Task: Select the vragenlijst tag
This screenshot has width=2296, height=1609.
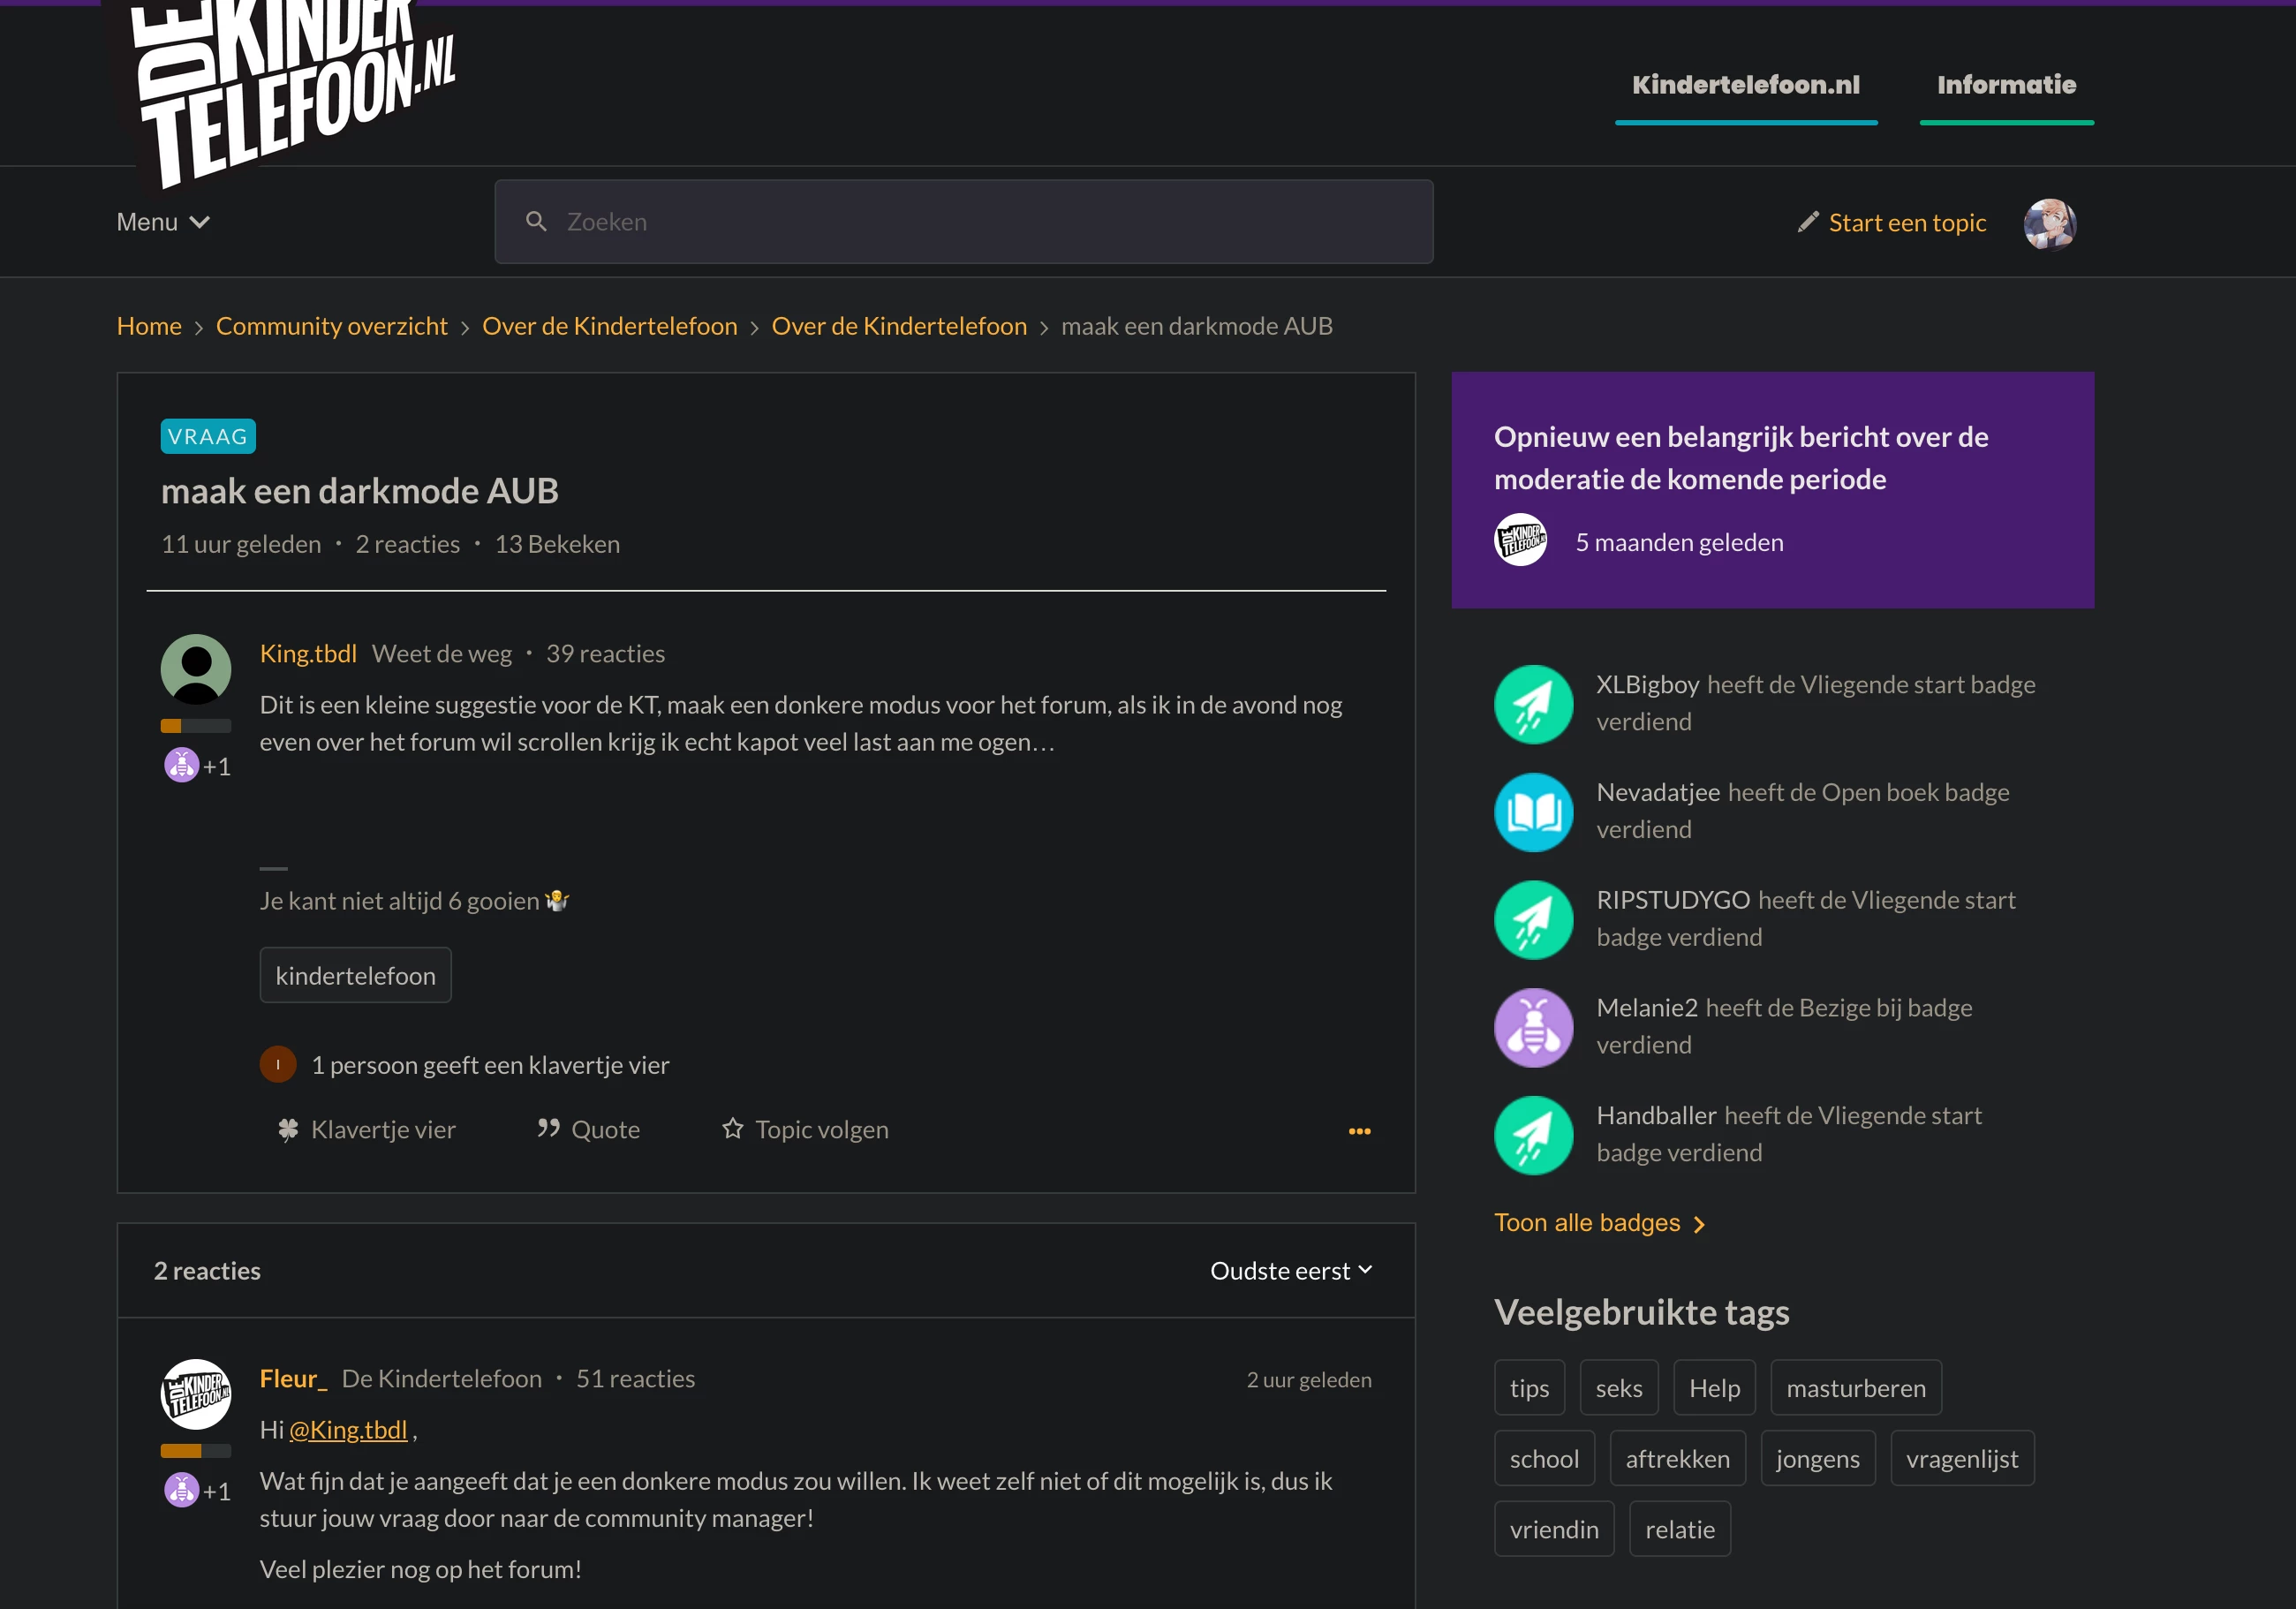Action: tap(1961, 1459)
